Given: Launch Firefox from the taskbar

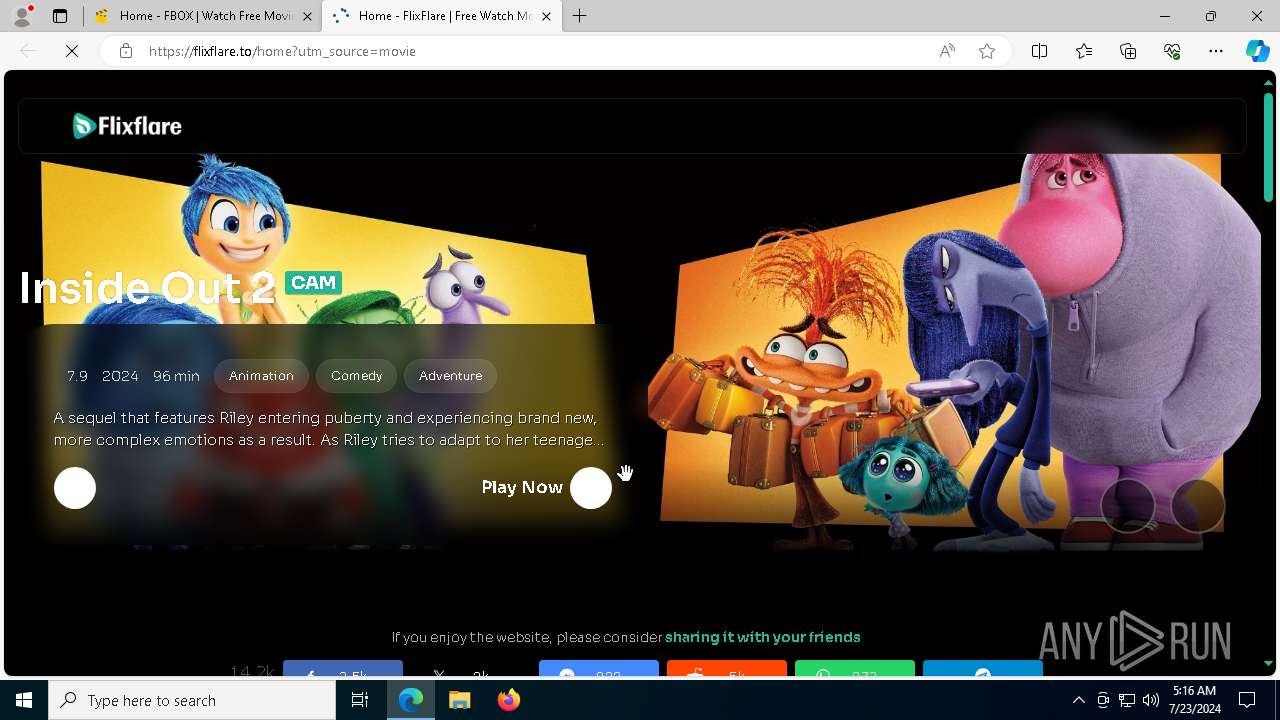Looking at the screenshot, I should [x=508, y=700].
